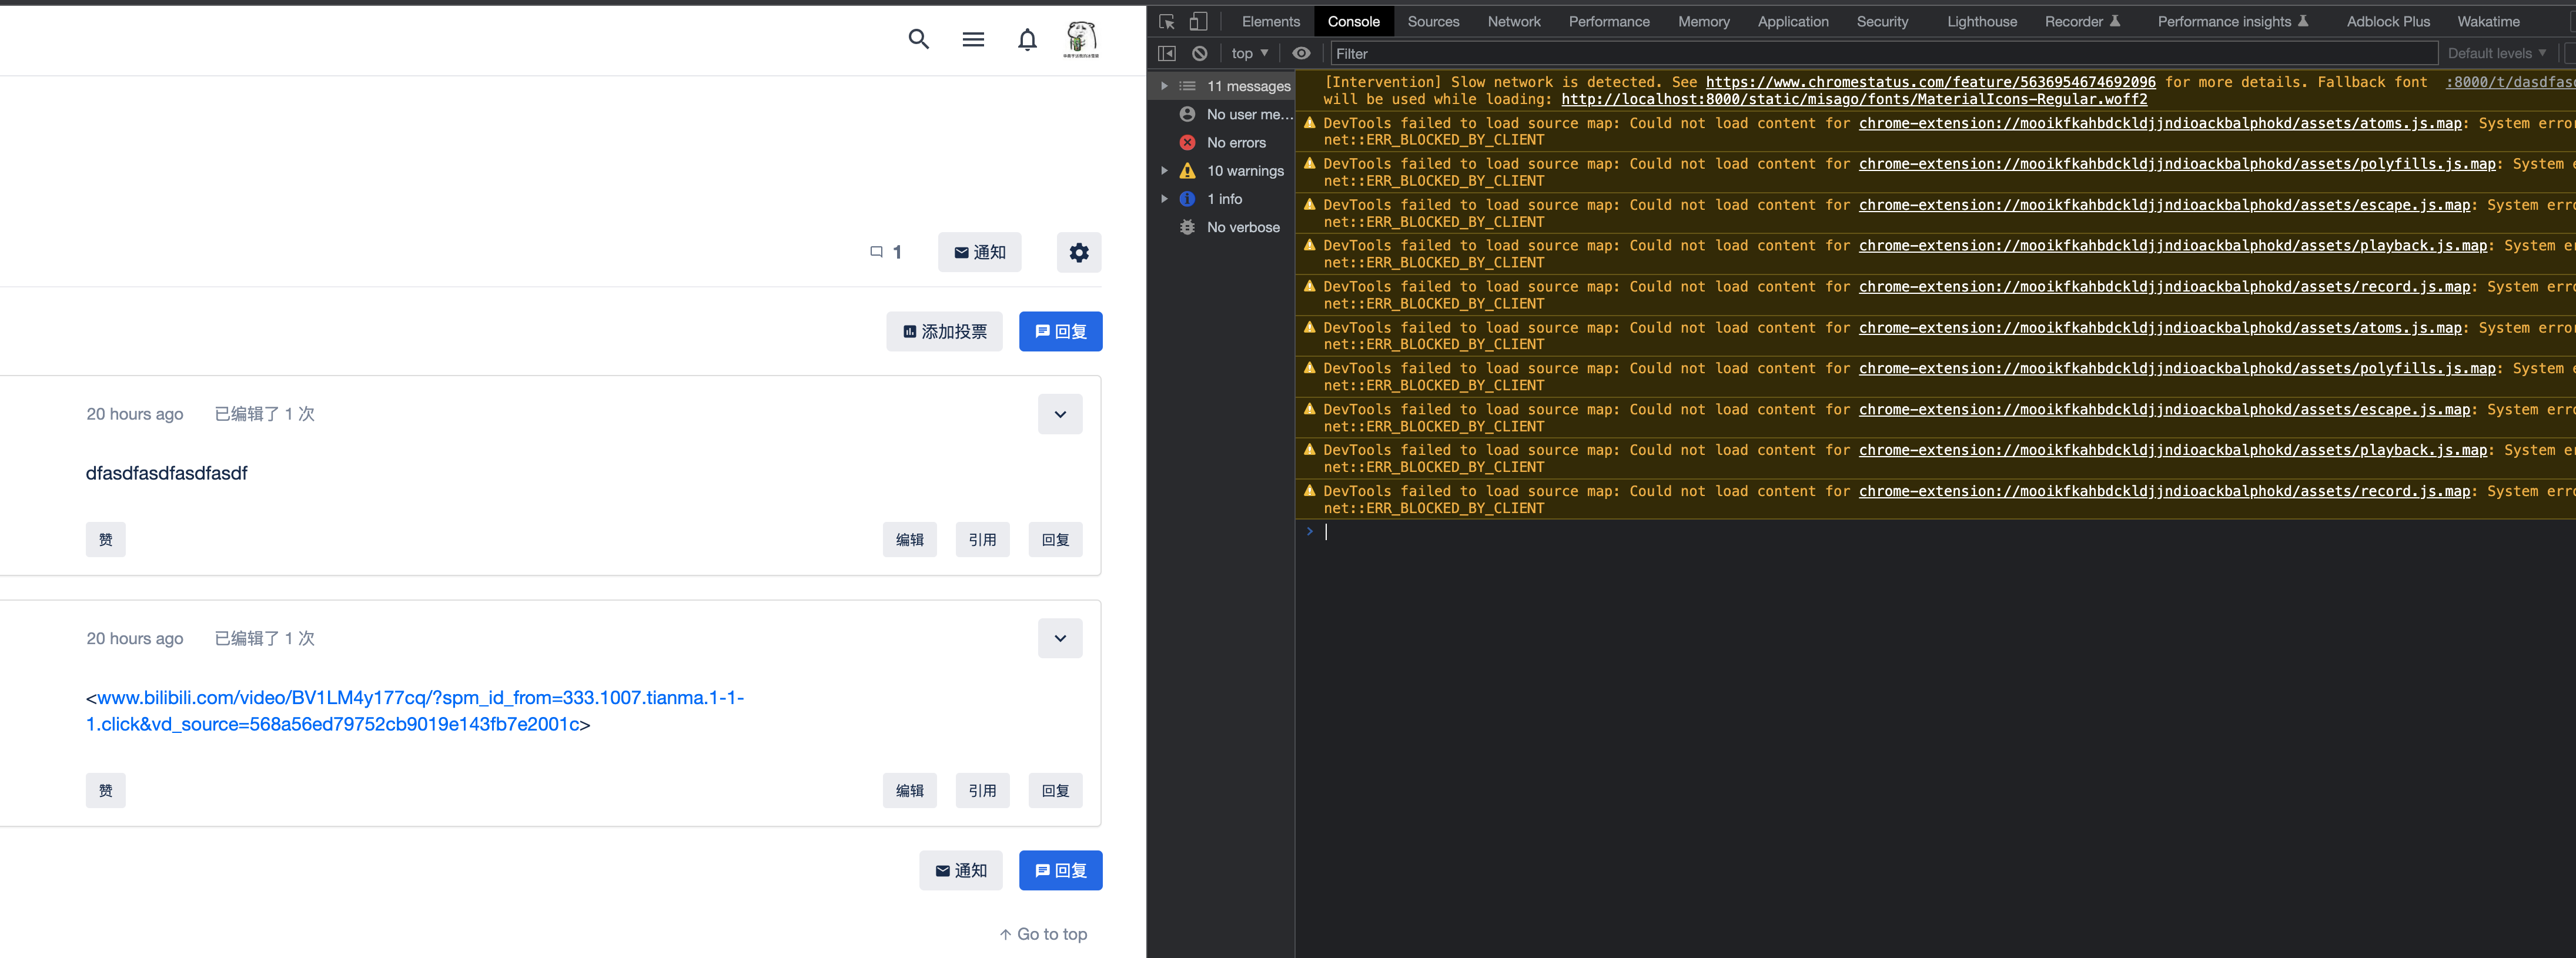Click the notification bell icon
Screen dimensions: 2576x958
click(x=1027, y=39)
